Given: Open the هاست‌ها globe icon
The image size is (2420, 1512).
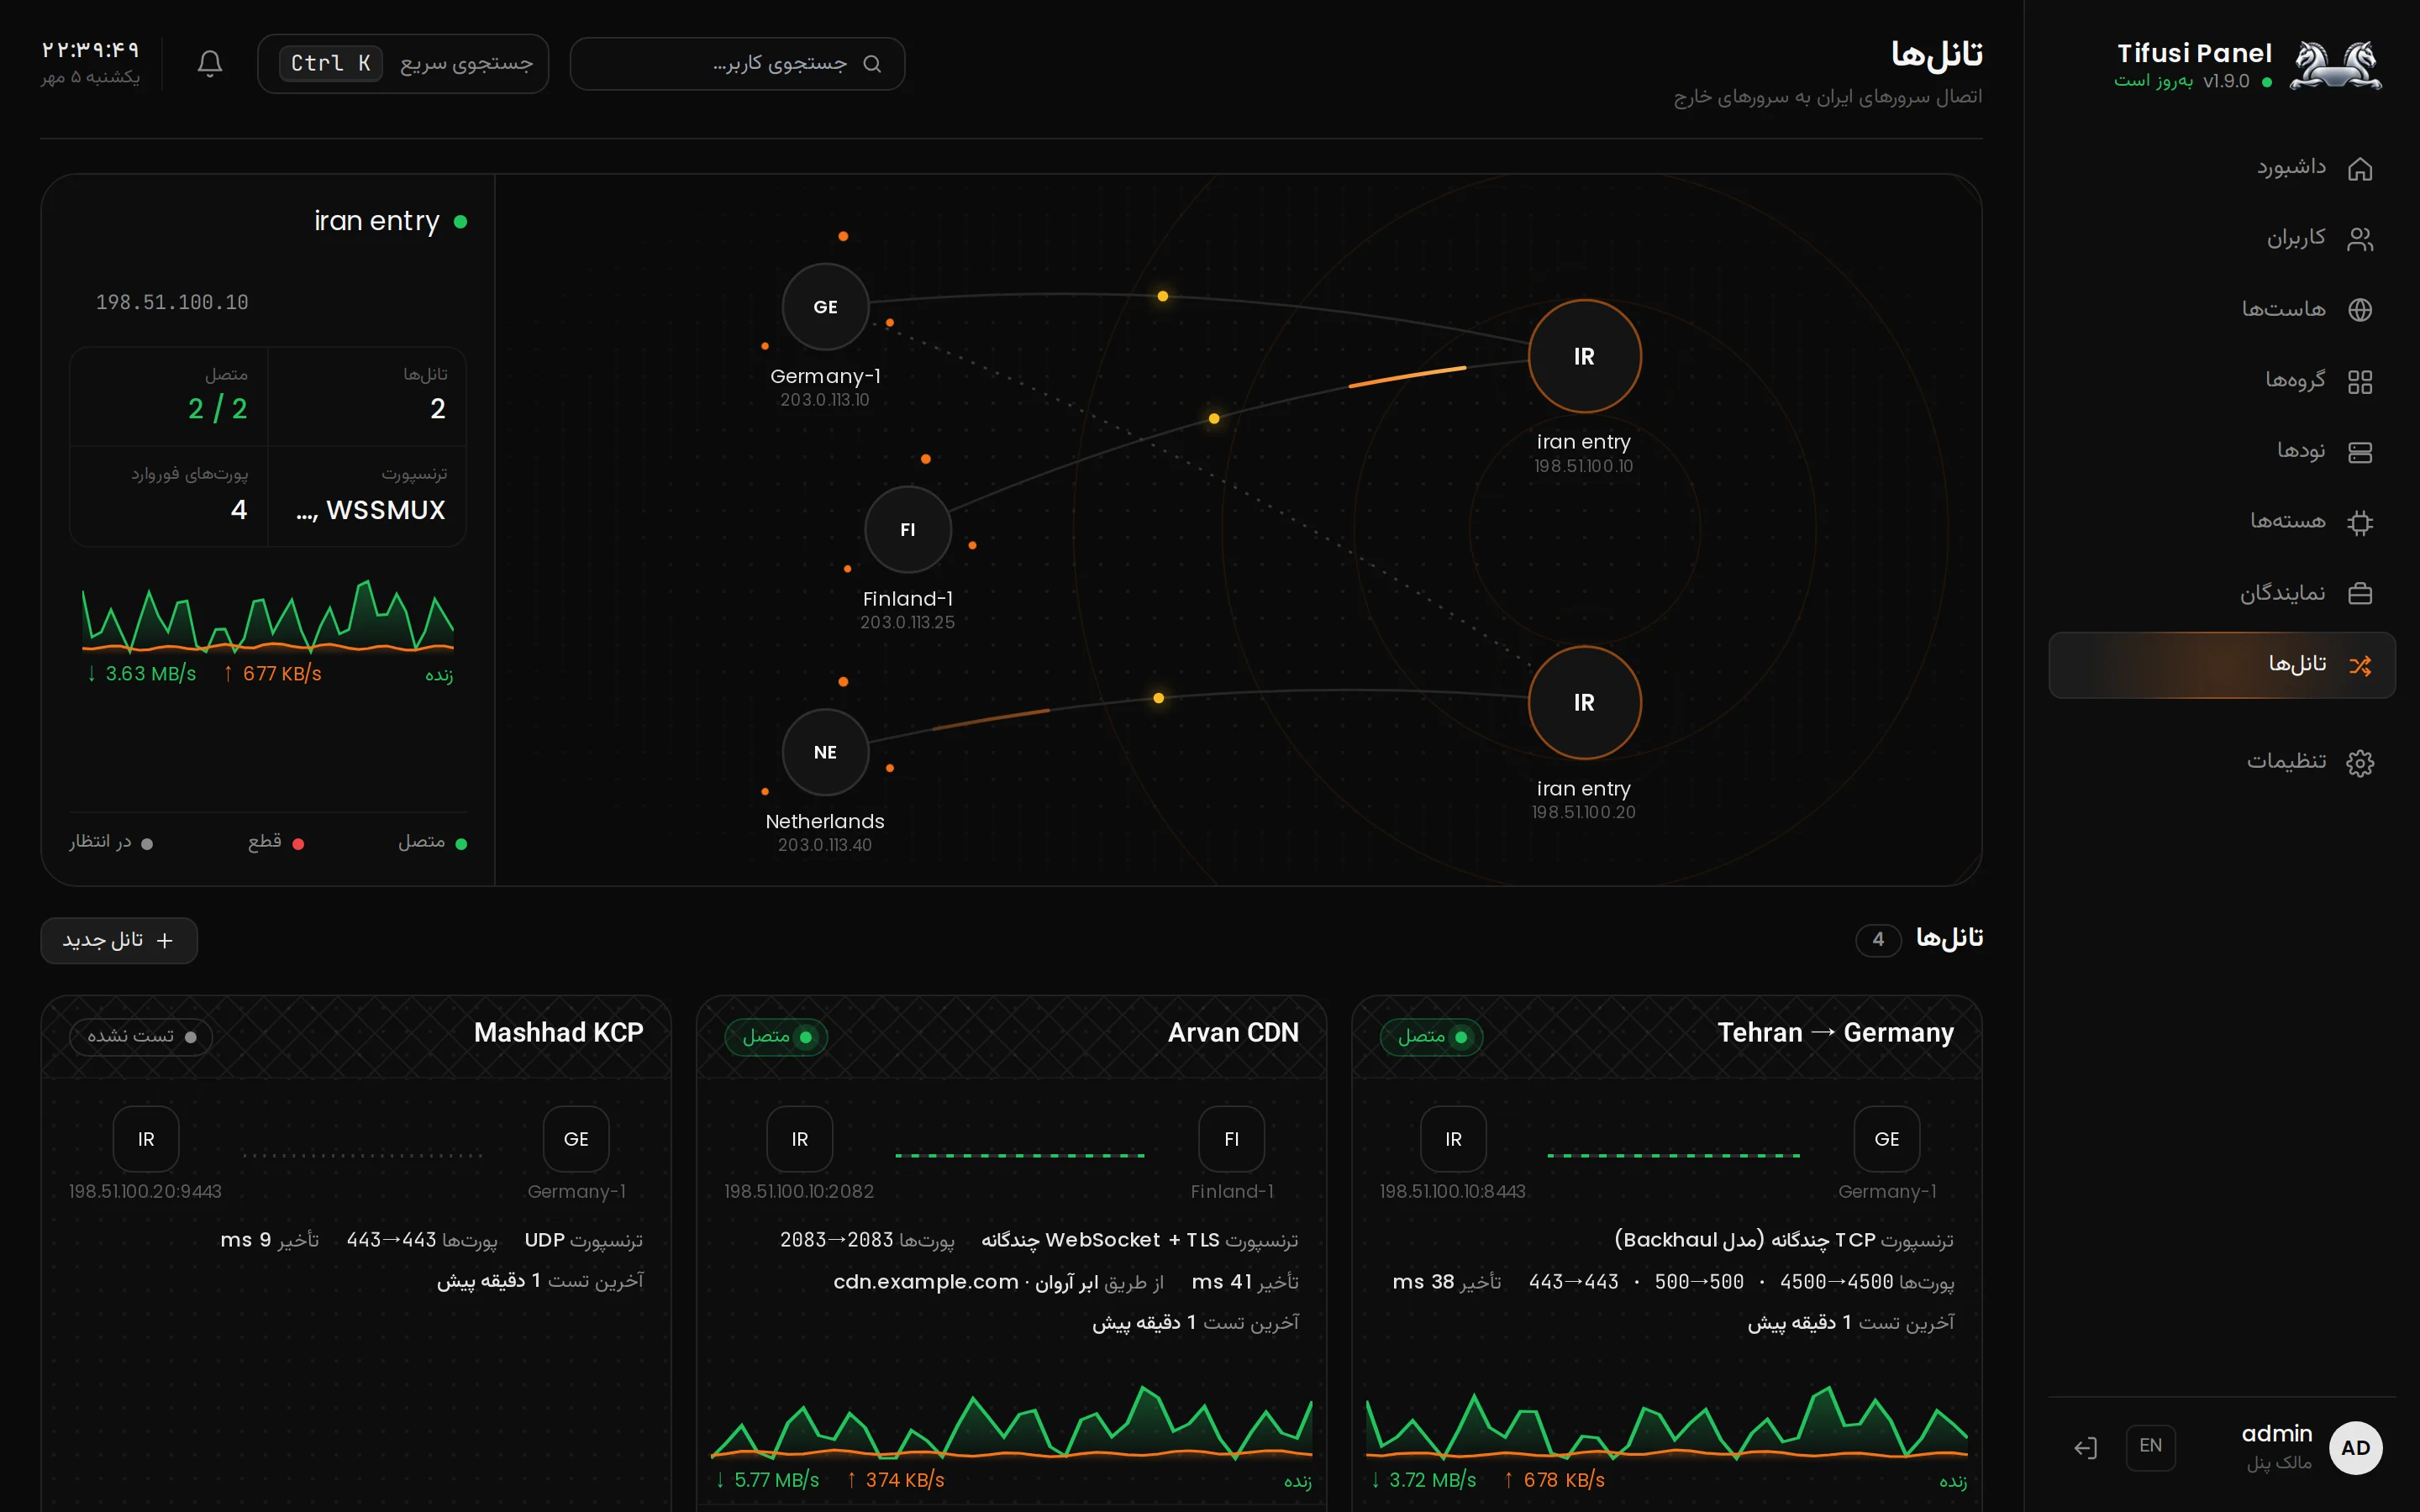Looking at the screenshot, I should coord(2360,310).
